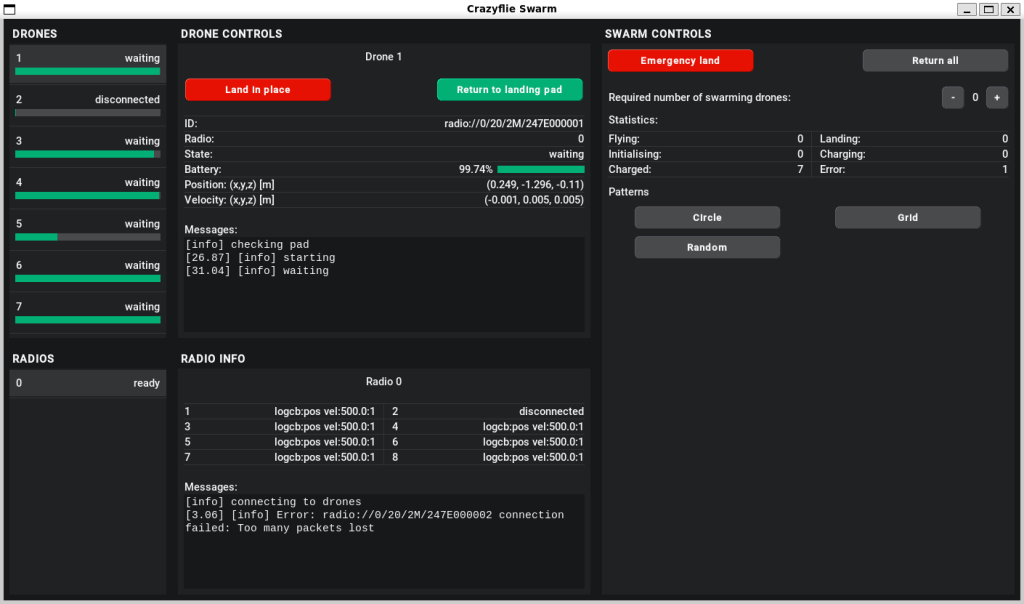
Task: Minimize the Crazyflie Swarm window
Action: (967, 9)
